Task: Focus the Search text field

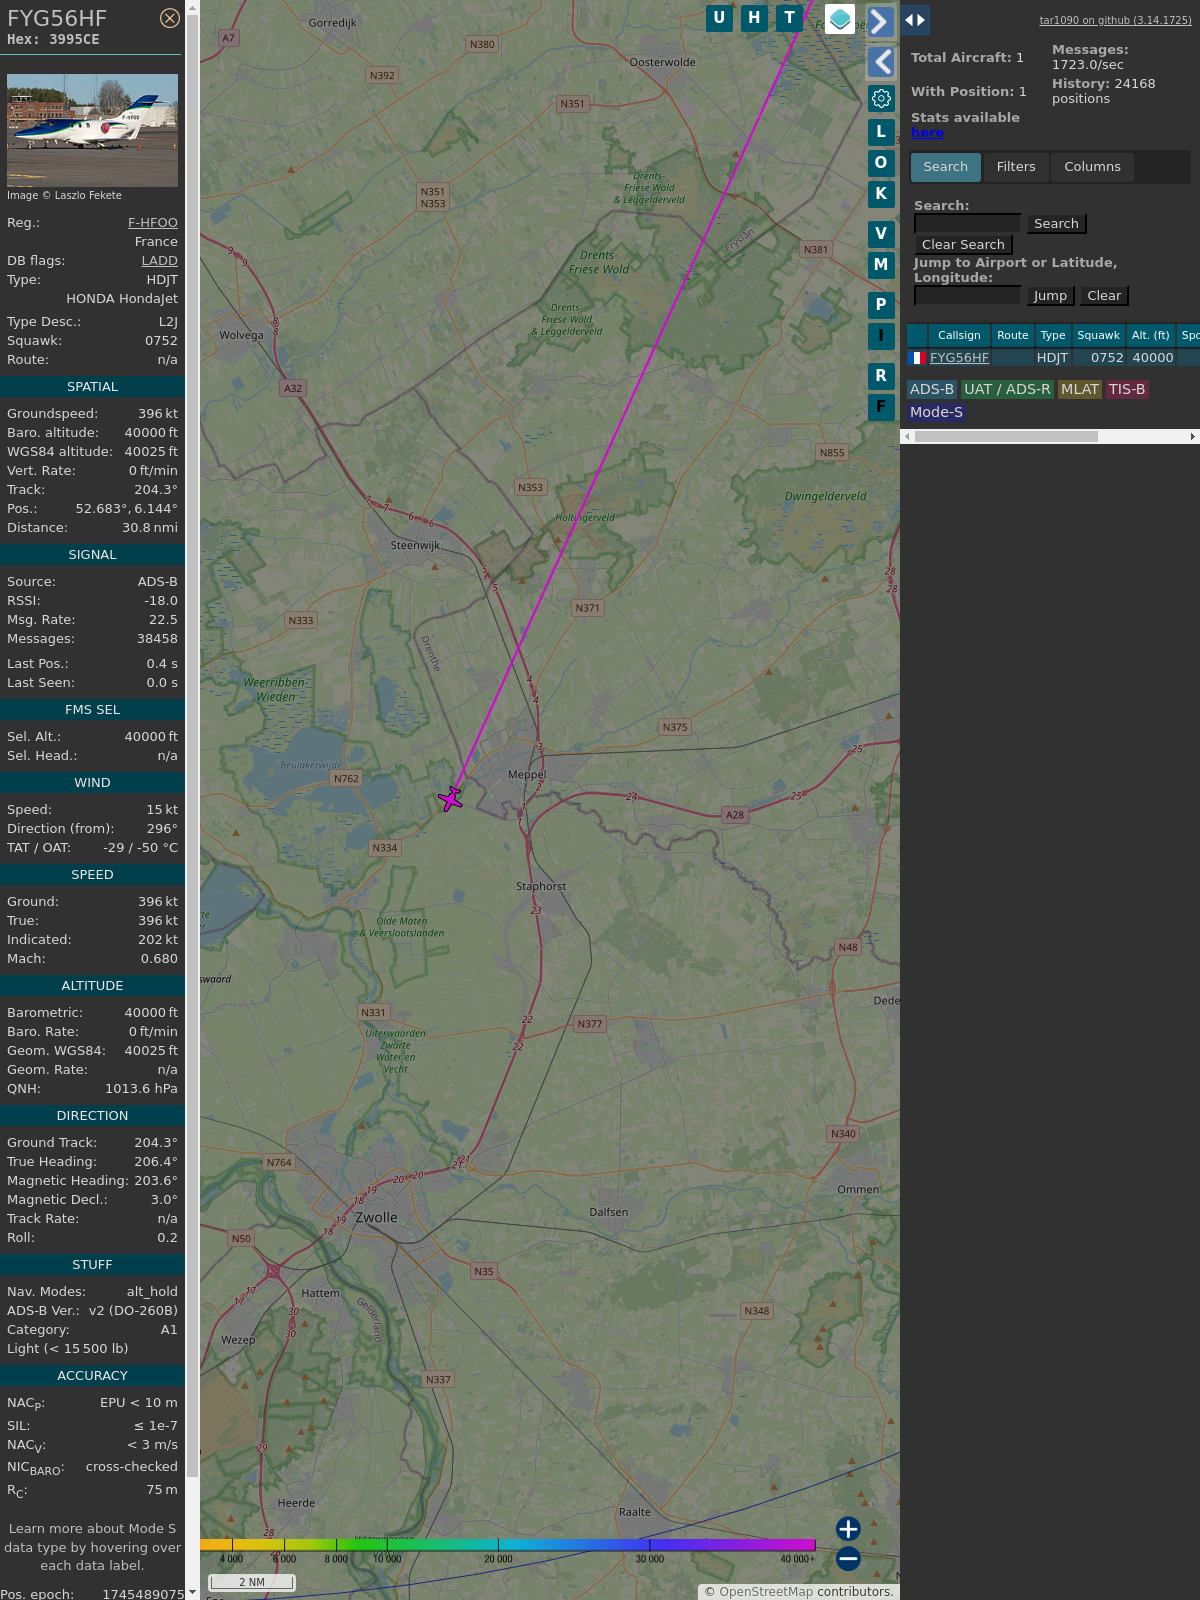Action: click(967, 224)
